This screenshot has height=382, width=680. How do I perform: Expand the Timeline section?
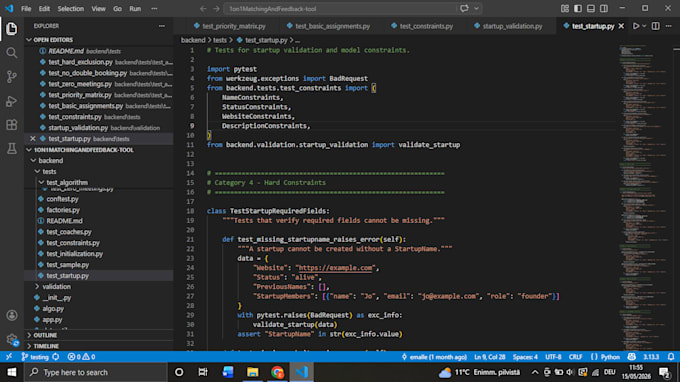(x=29, y=346)
